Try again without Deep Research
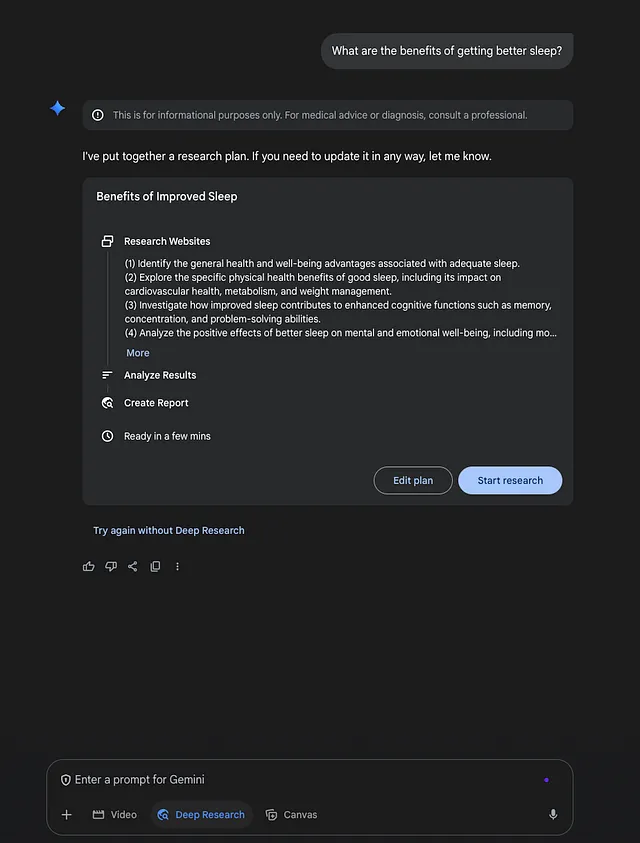Image resolution: width=640 pixels, height=843 pixels. click(x=169, y=530)
